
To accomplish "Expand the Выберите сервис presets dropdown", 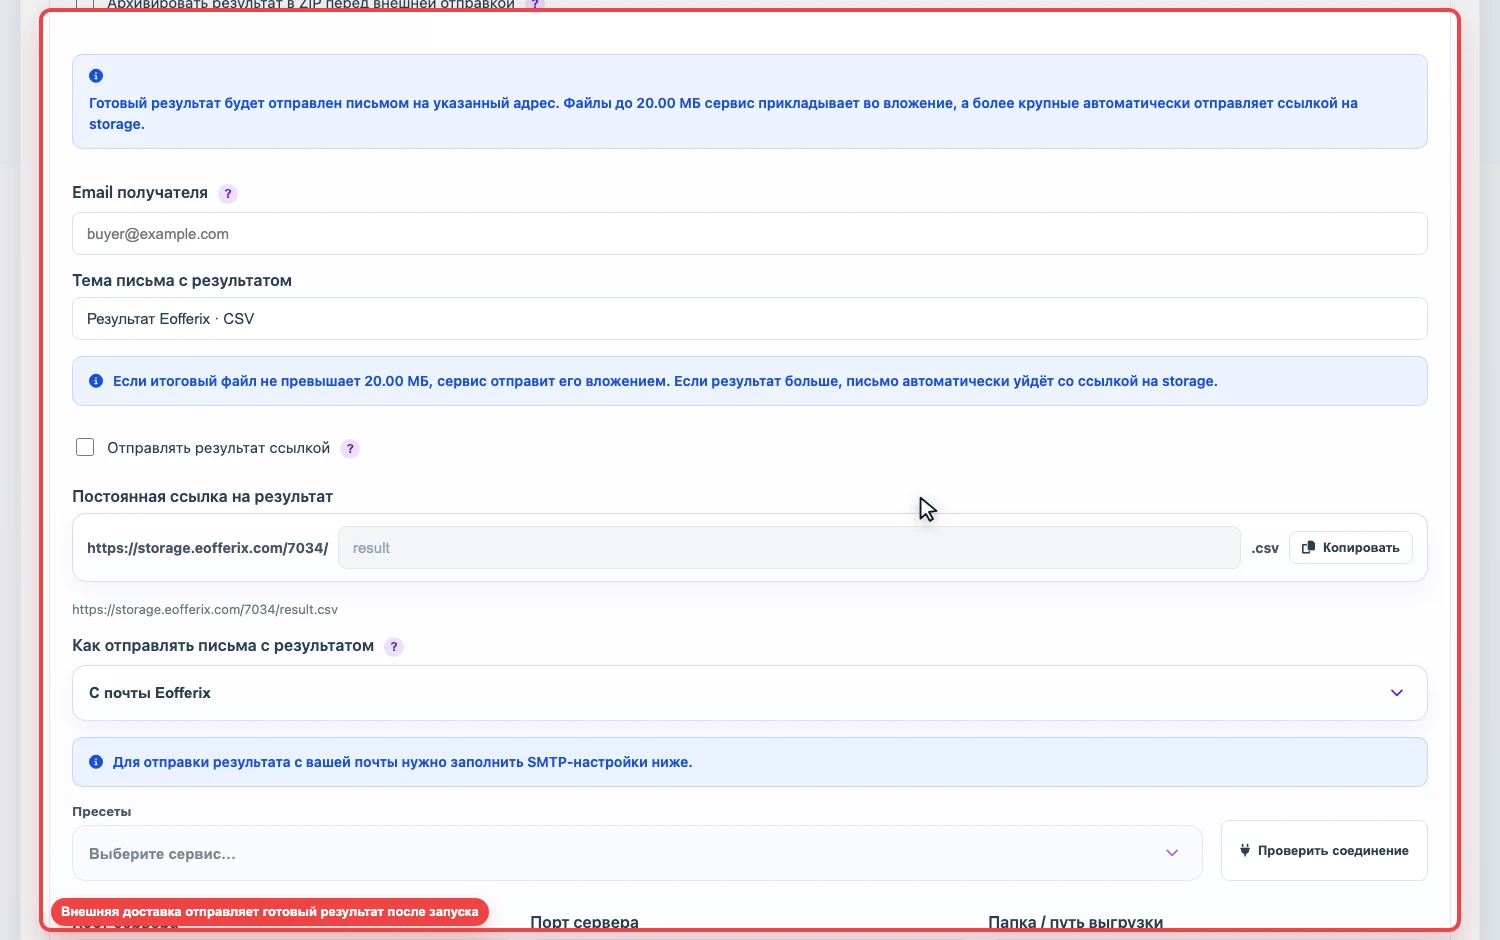I will 637,853.
